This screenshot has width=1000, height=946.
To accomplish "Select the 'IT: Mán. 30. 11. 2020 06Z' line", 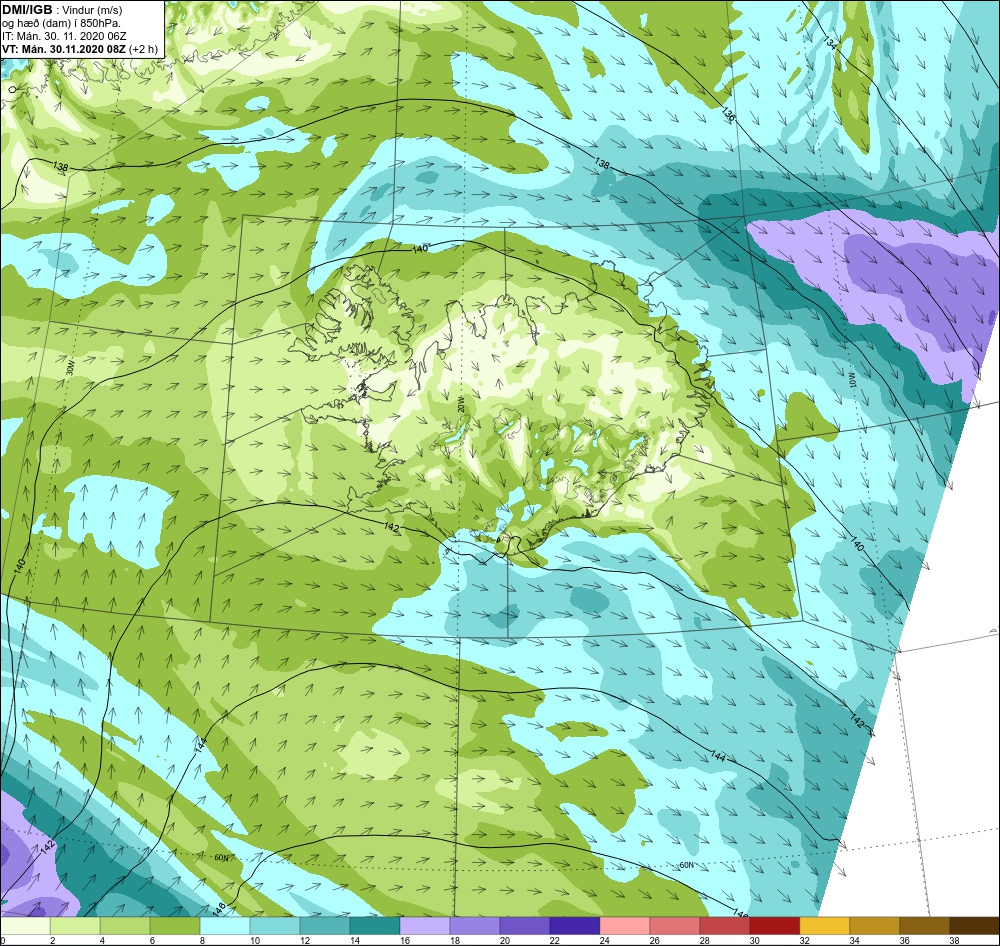I will click(65, 36).
